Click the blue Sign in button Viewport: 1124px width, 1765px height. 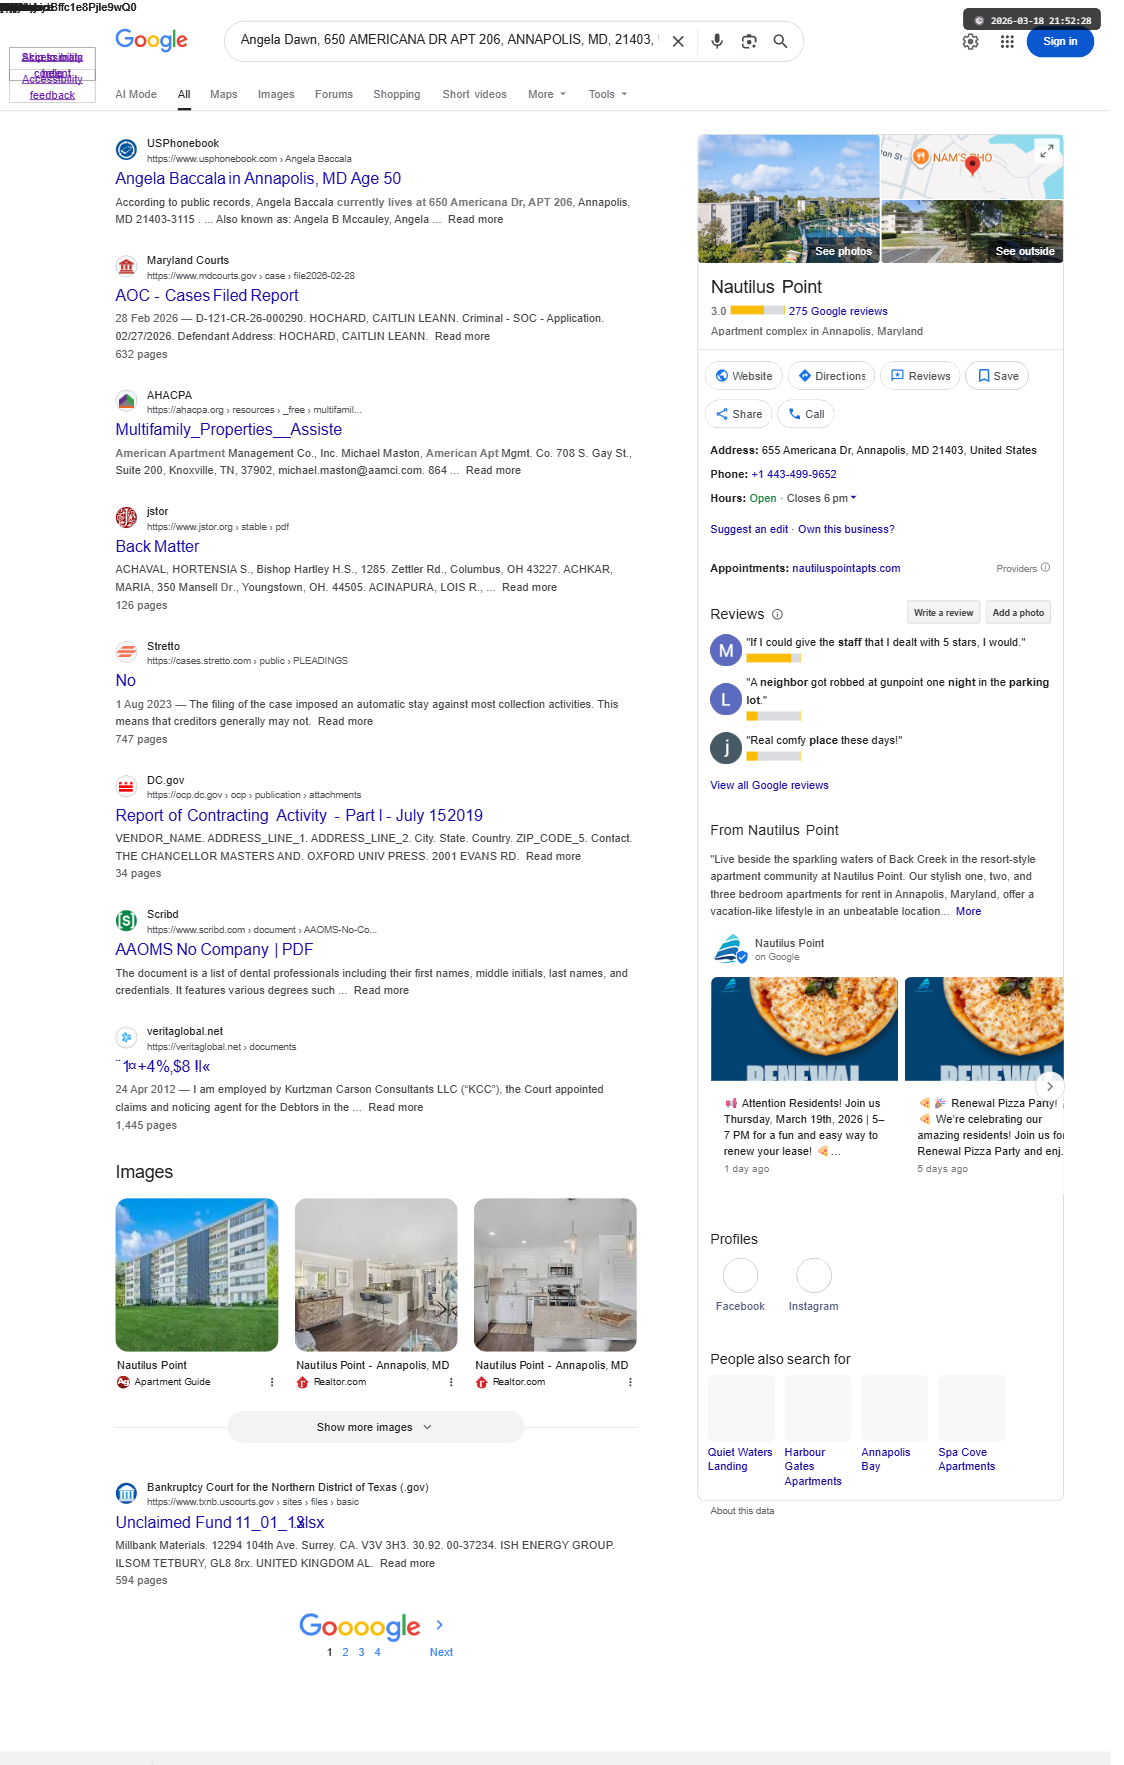click(x=1060, y=42)
